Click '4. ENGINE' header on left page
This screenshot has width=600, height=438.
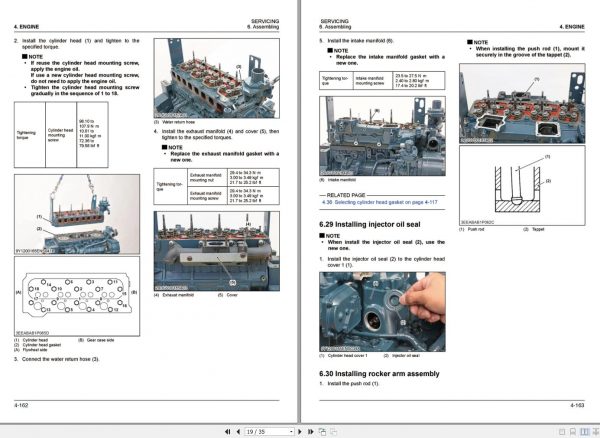pos(26,27)
